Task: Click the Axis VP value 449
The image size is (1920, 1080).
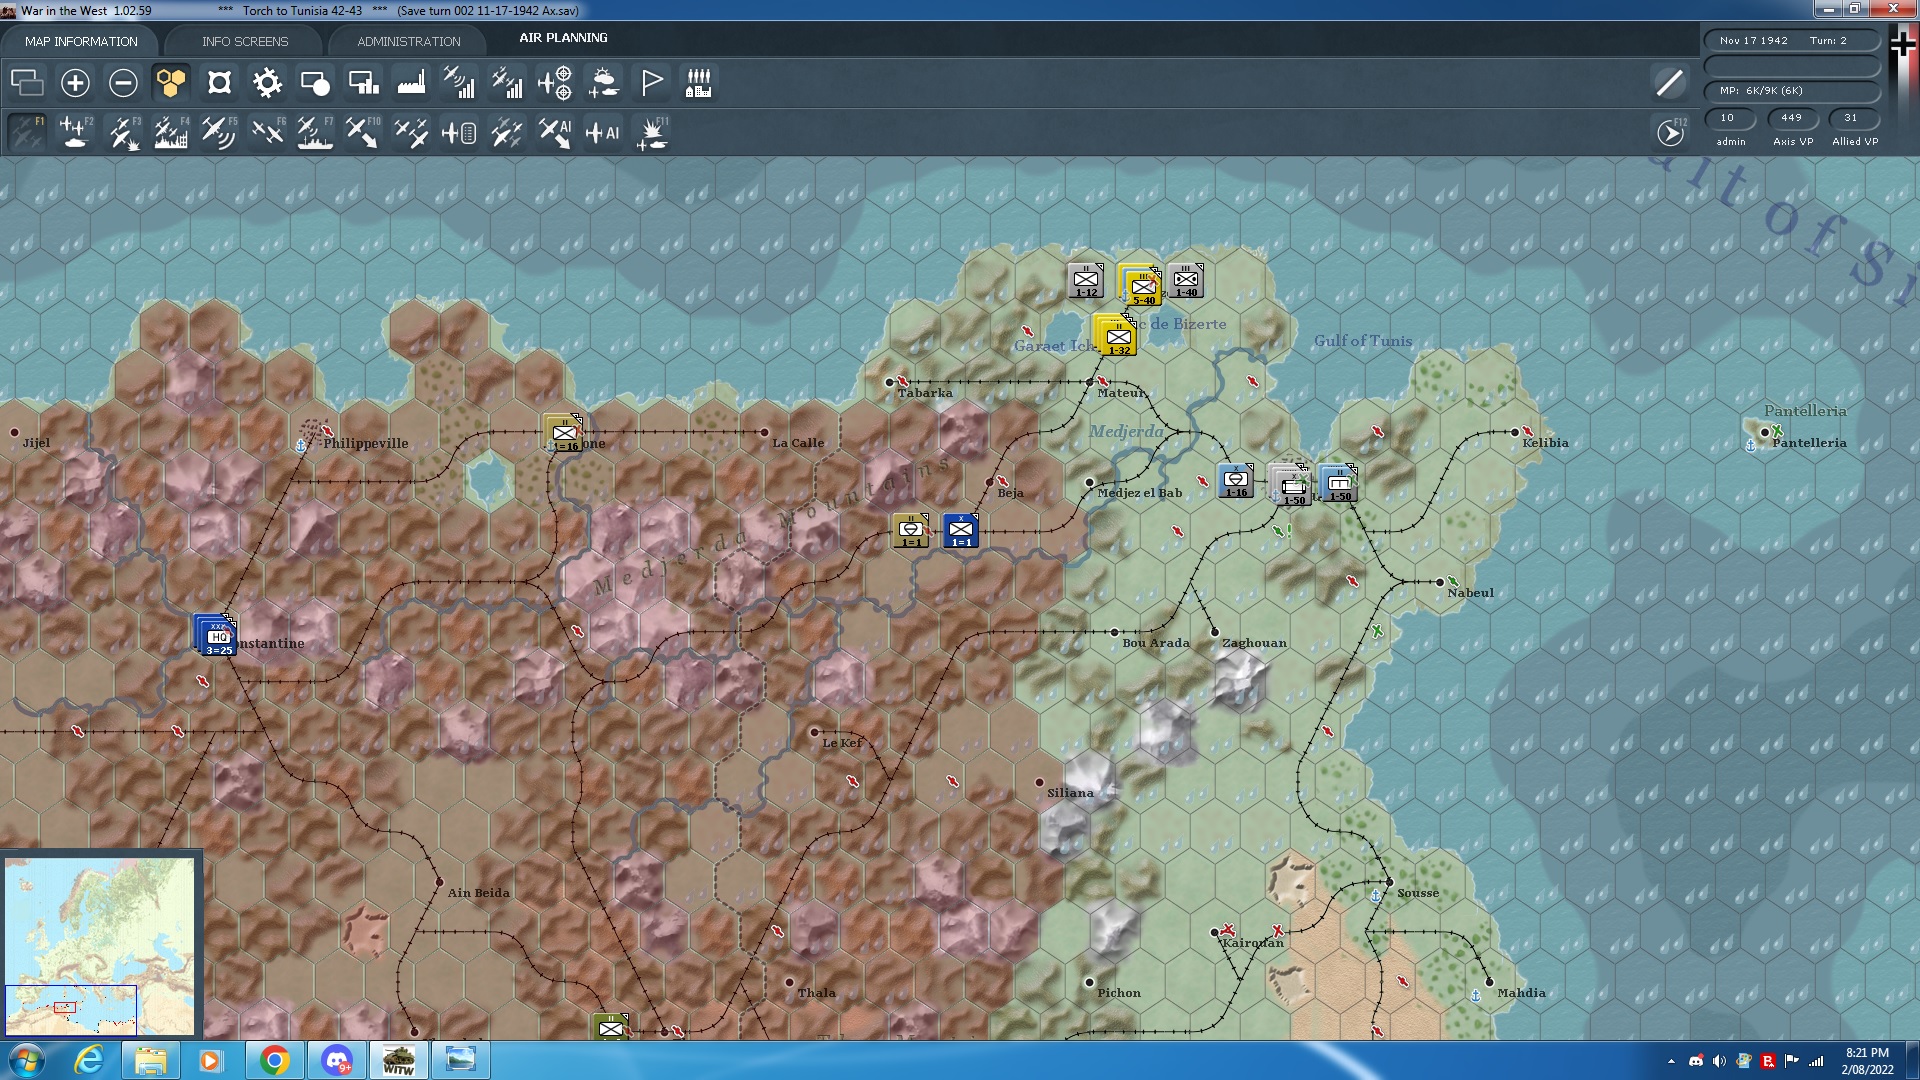Action: (x=1792, y=118)
